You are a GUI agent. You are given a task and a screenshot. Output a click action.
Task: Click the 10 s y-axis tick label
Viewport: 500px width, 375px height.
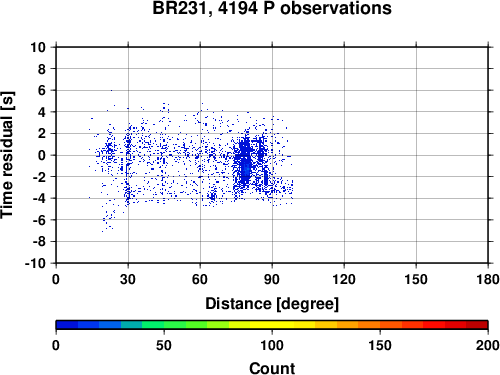38,47
